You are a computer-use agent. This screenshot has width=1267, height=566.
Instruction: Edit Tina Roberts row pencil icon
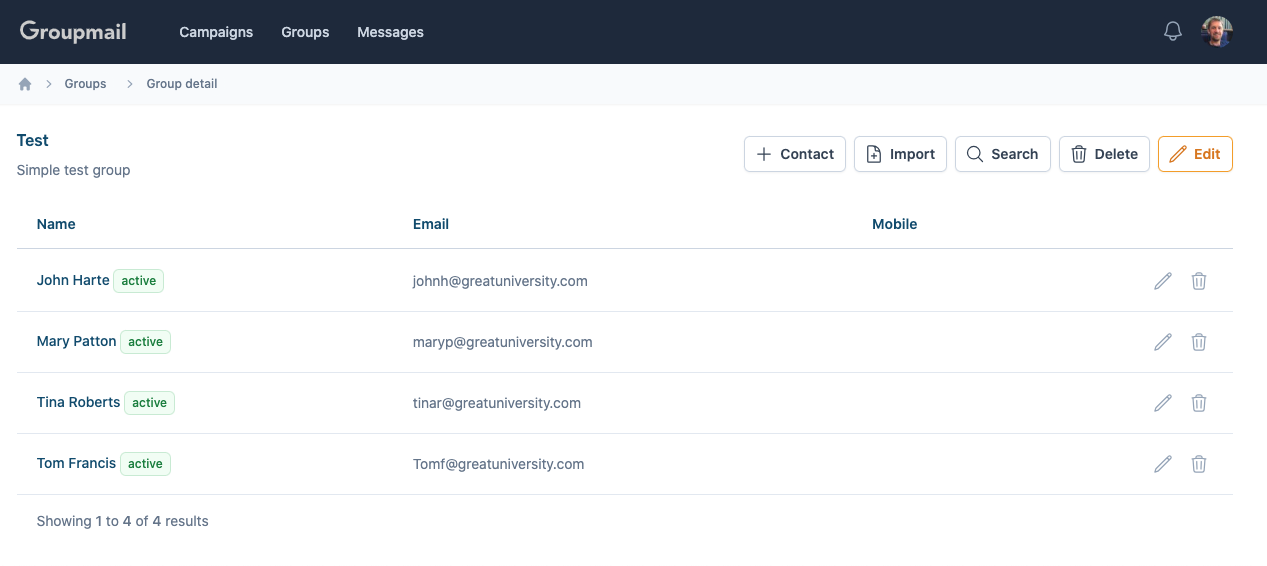point(1162,403)
